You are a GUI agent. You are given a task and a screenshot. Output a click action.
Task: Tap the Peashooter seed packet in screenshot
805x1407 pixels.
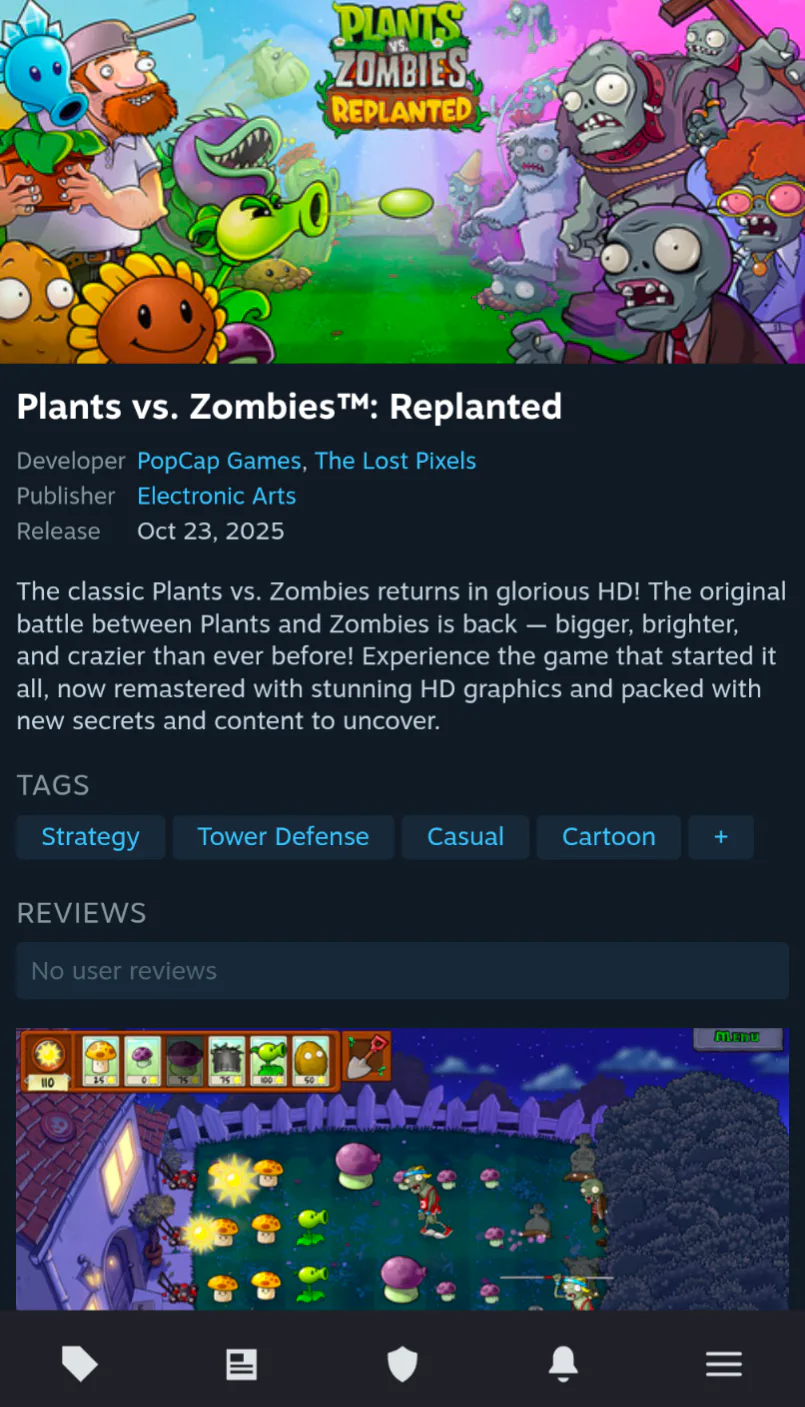click(269, 1061)
